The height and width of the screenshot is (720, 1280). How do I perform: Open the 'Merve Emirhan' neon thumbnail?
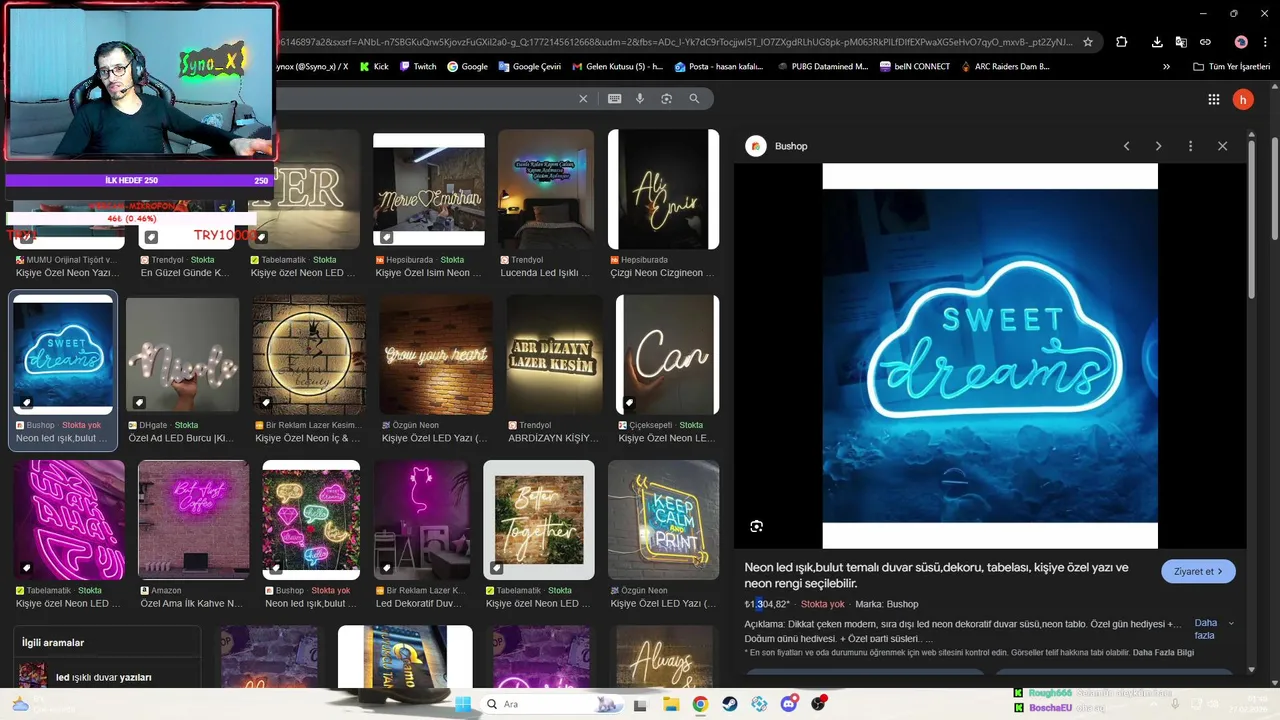tap(429, 190)
